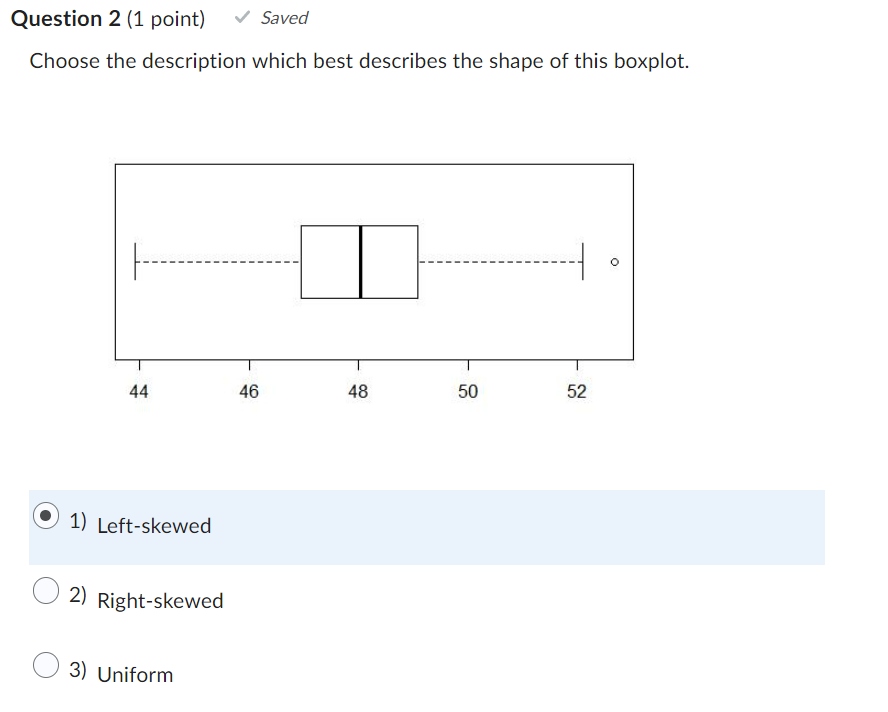This screenshot has height=712, width=888.
Task: Click the 50 axis label
Action: tap(468, 391)
